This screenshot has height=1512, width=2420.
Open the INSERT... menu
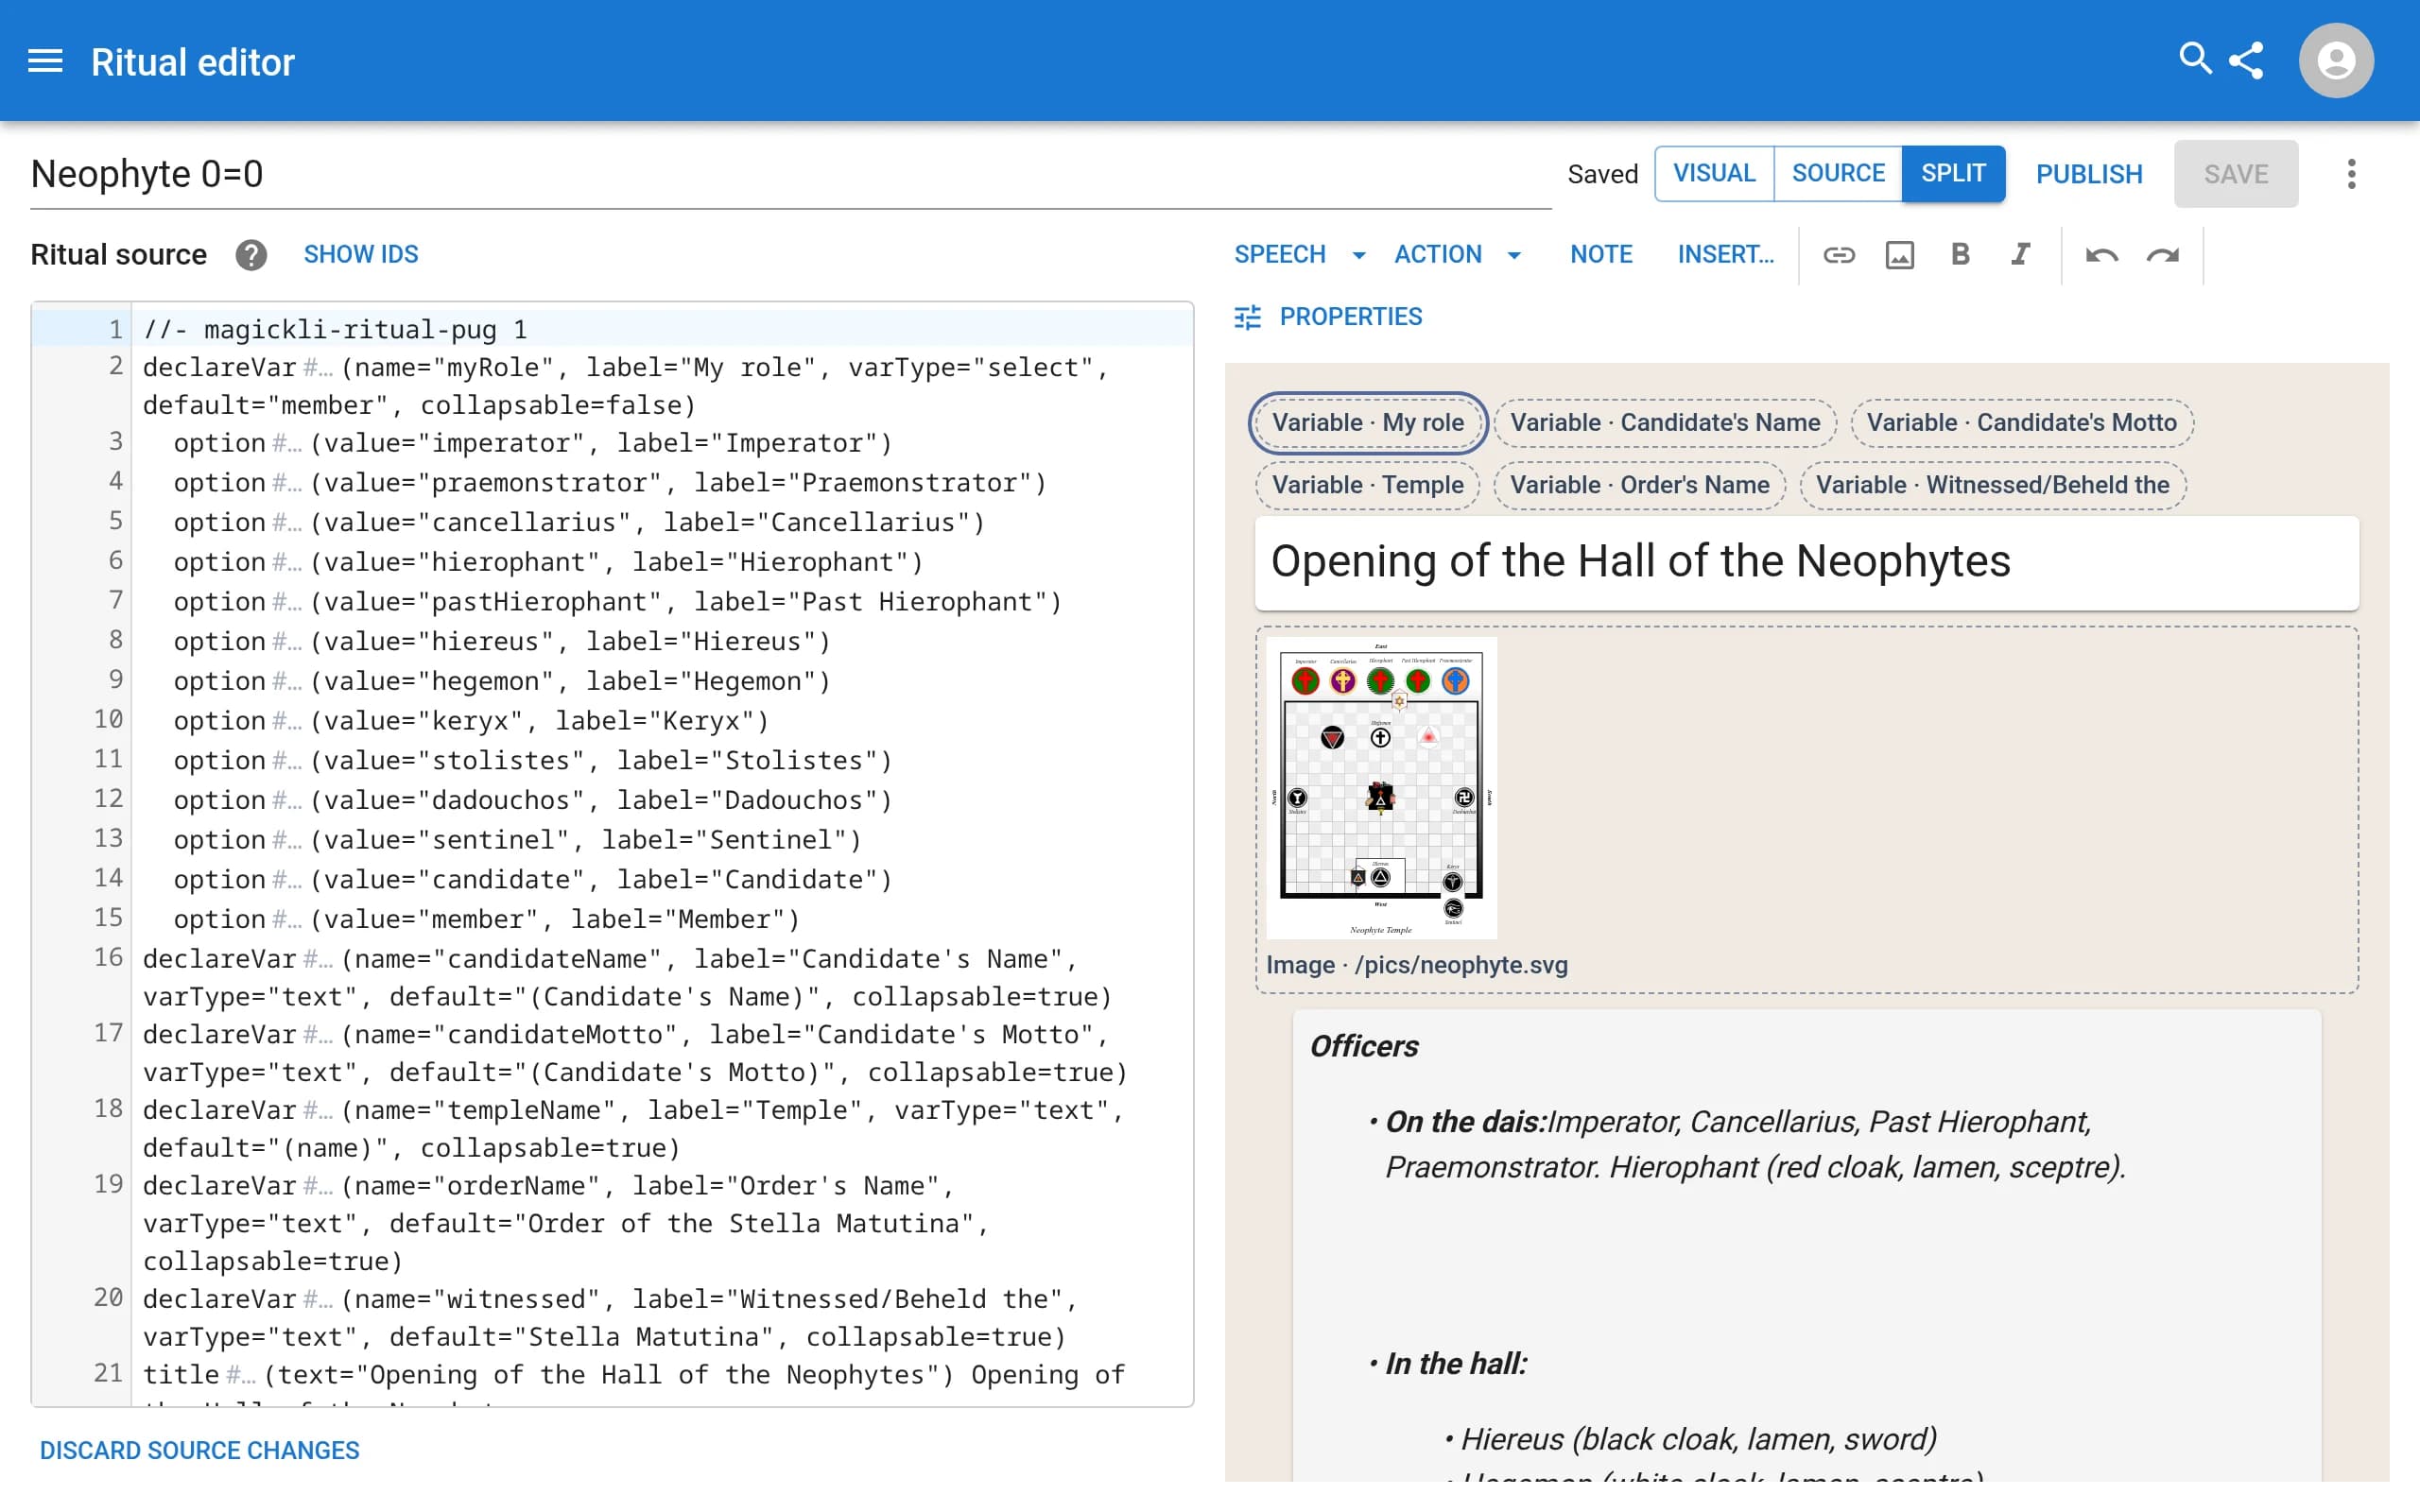(x=1726, y=254)
